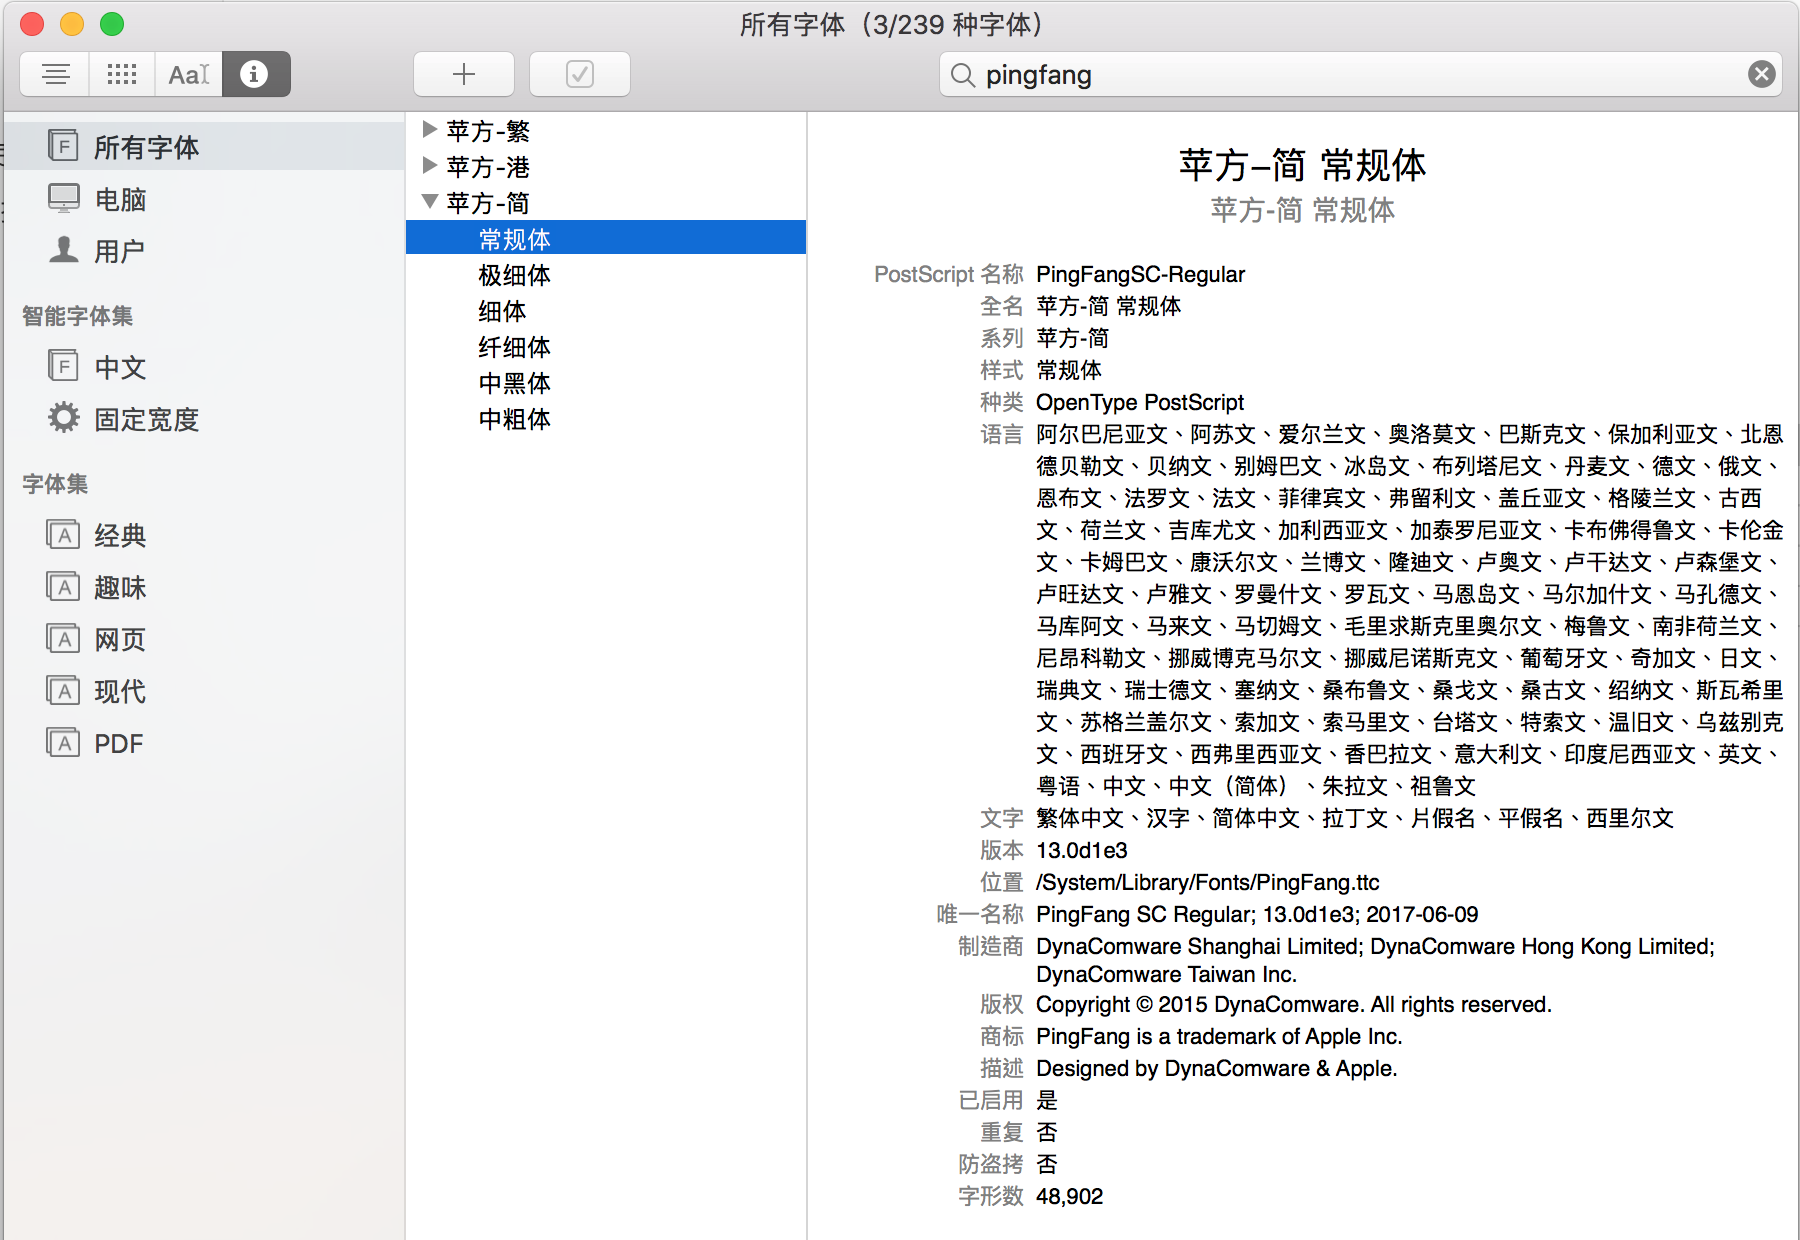Click the trademark line about Apple Inc.
Viewport: 1800px width, 1240px height.
1219,1036
